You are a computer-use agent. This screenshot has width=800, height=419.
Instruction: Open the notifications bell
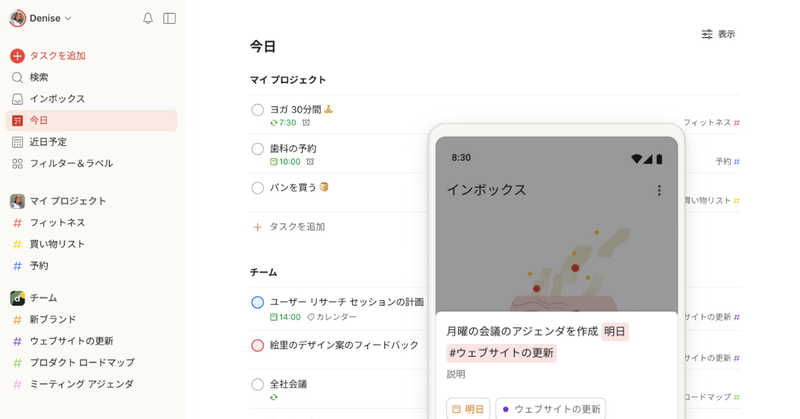148,18
